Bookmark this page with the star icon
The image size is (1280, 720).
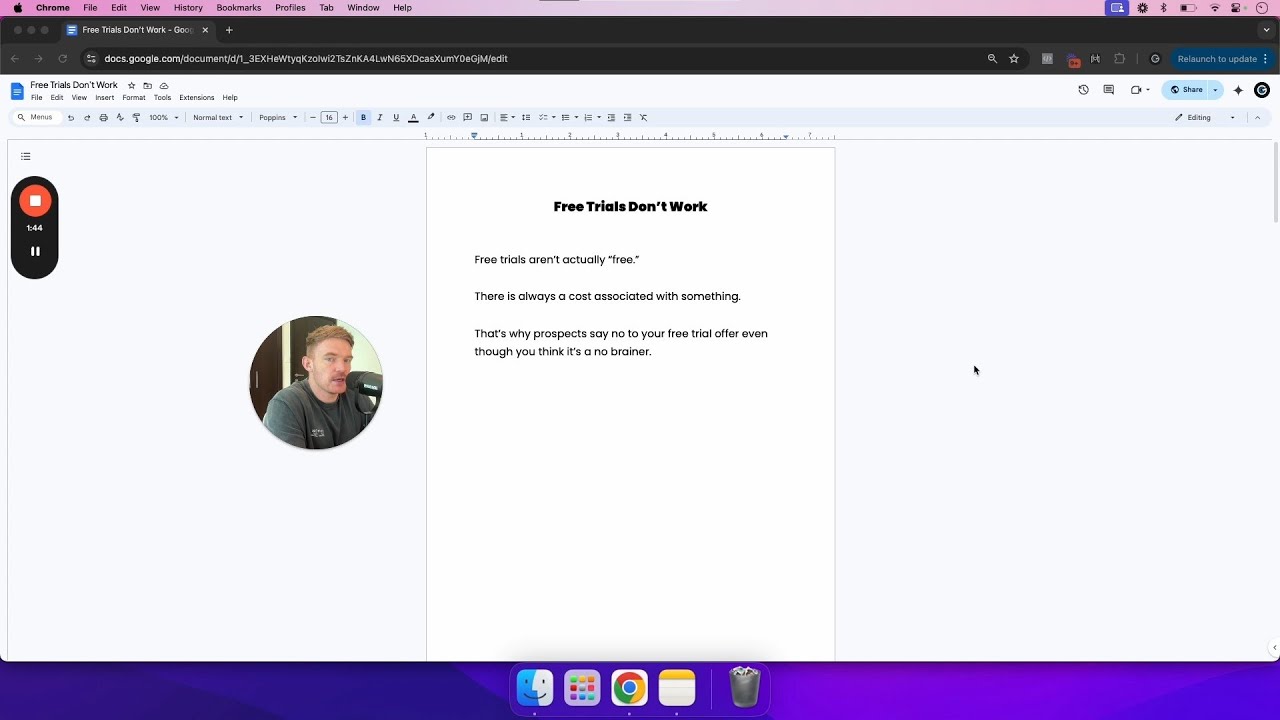point(1014,59)
